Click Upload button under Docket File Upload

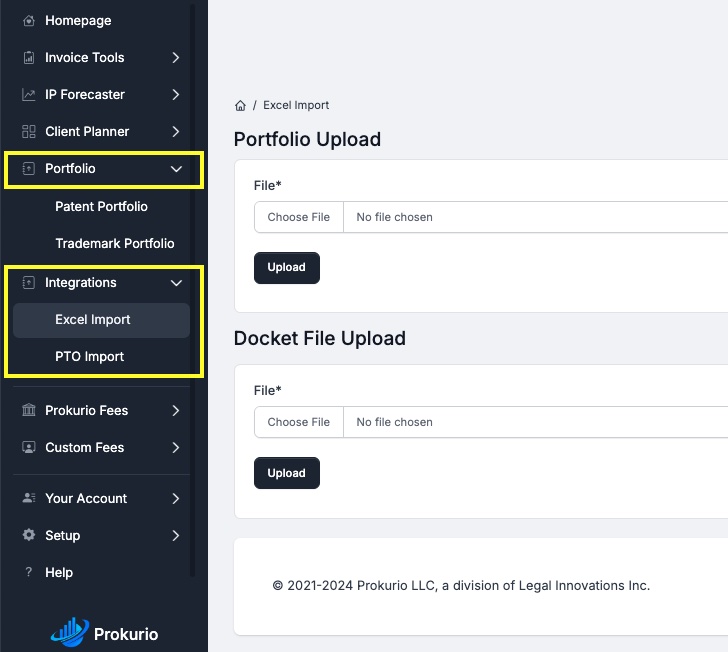(x=286, y=473)
